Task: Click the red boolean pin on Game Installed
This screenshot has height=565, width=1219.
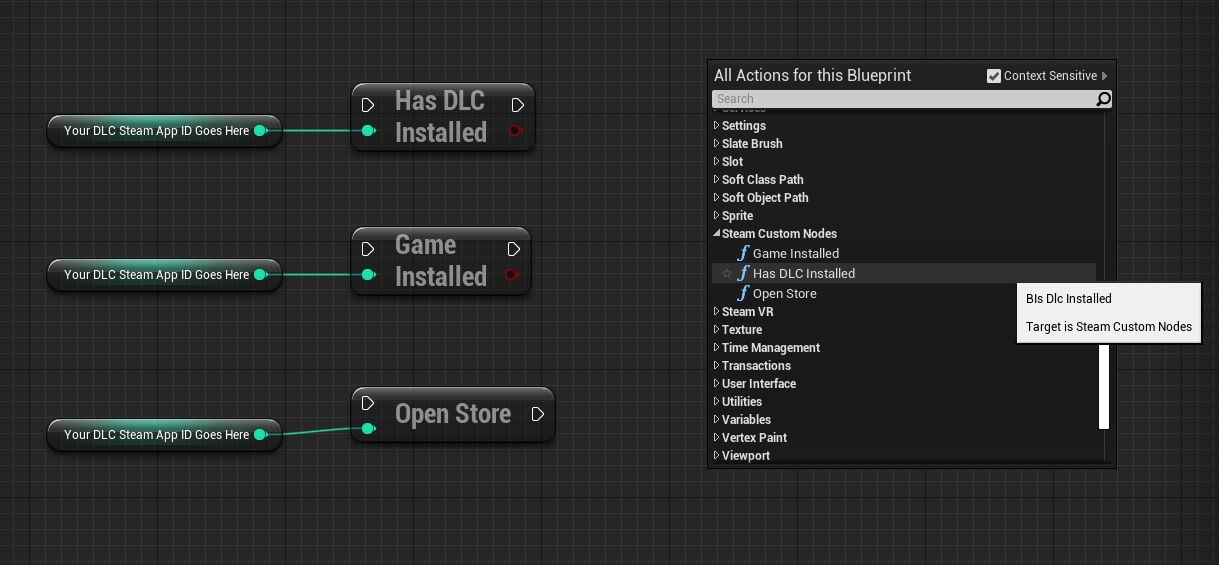Action: tap(512, 275)
